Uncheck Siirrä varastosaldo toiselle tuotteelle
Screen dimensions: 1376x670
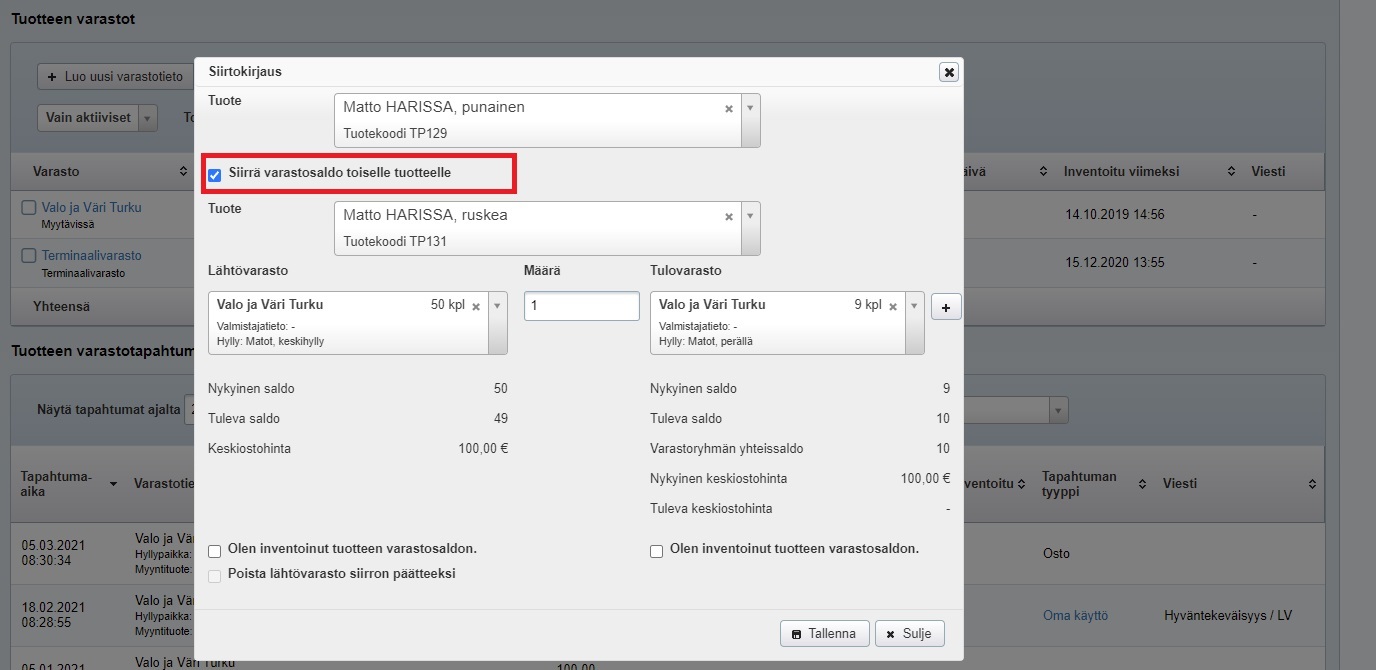coord(215,174)
